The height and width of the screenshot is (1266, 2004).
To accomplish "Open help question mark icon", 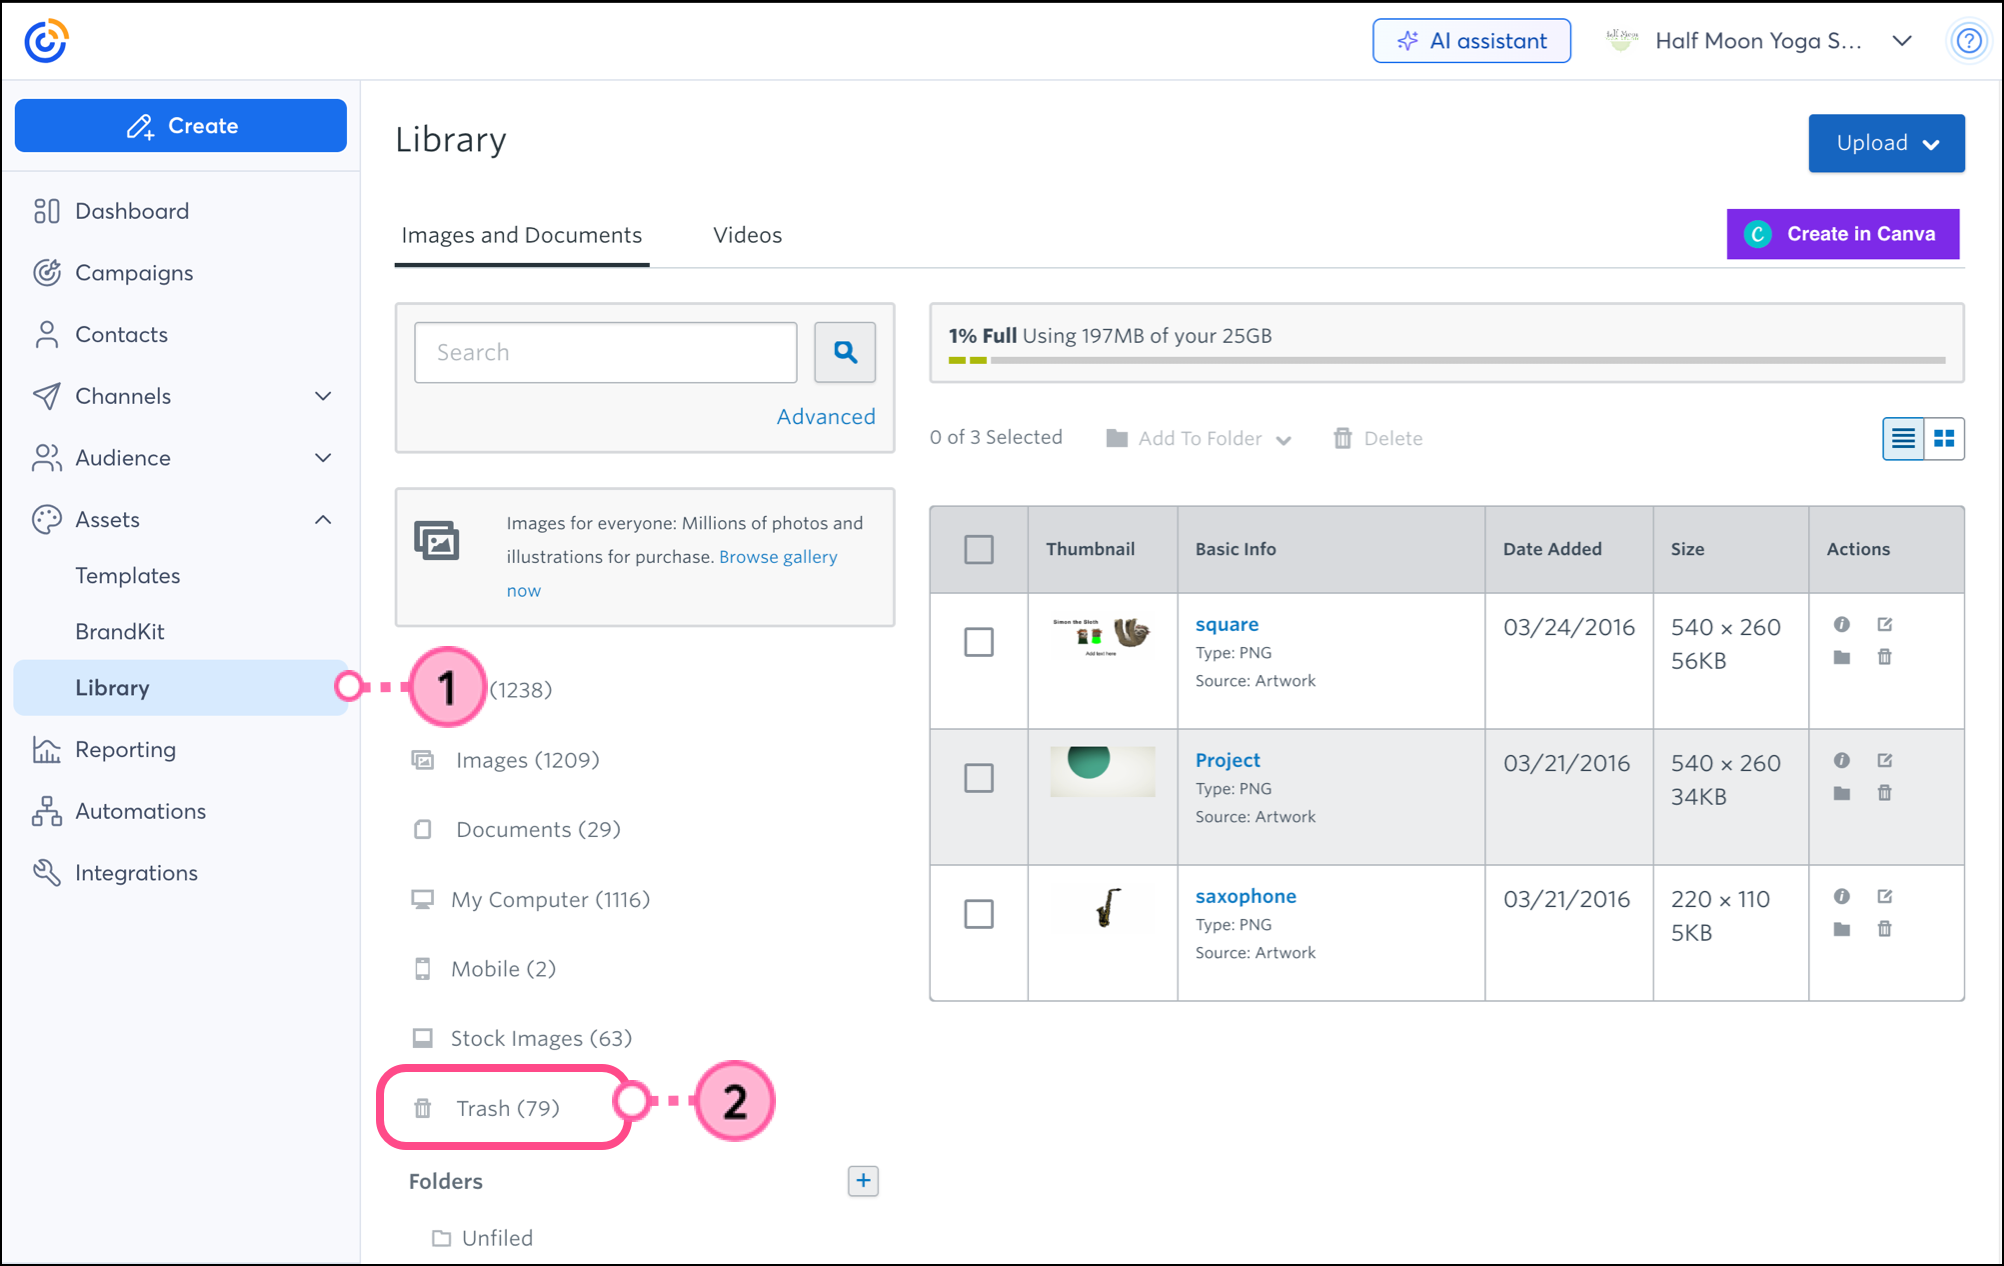I will [x=1968, y=41].
